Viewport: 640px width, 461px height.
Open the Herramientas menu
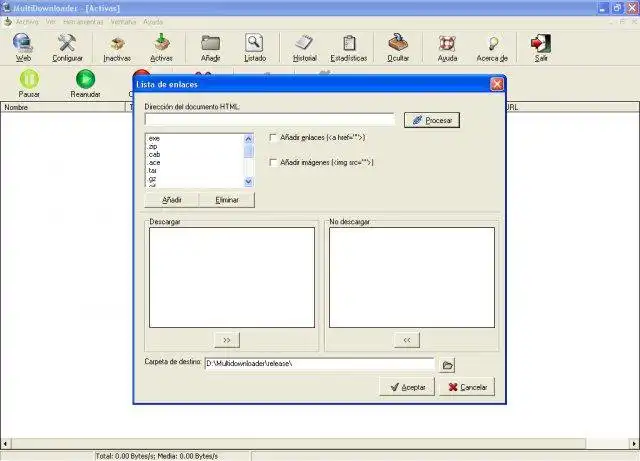point(83,22)
